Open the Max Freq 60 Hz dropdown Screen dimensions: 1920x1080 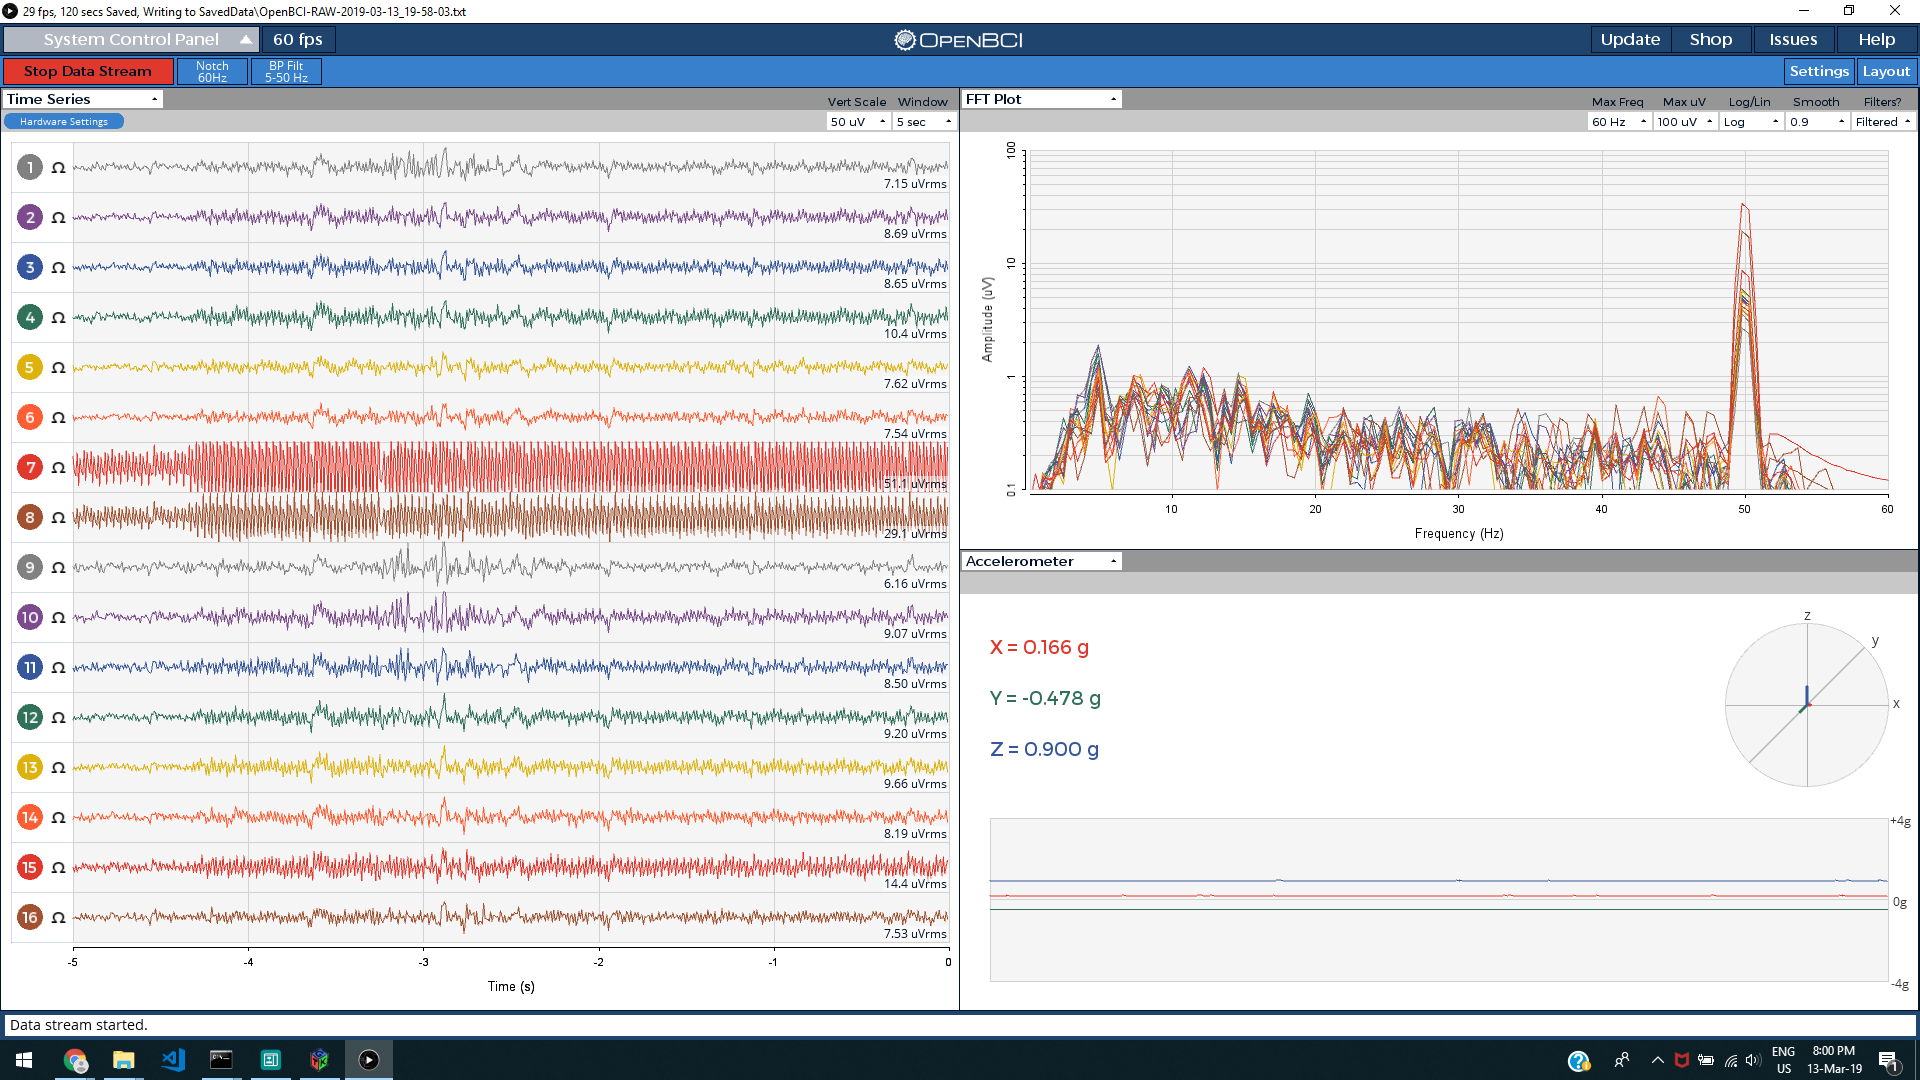pyautogui.click(x=1618, y=122)
